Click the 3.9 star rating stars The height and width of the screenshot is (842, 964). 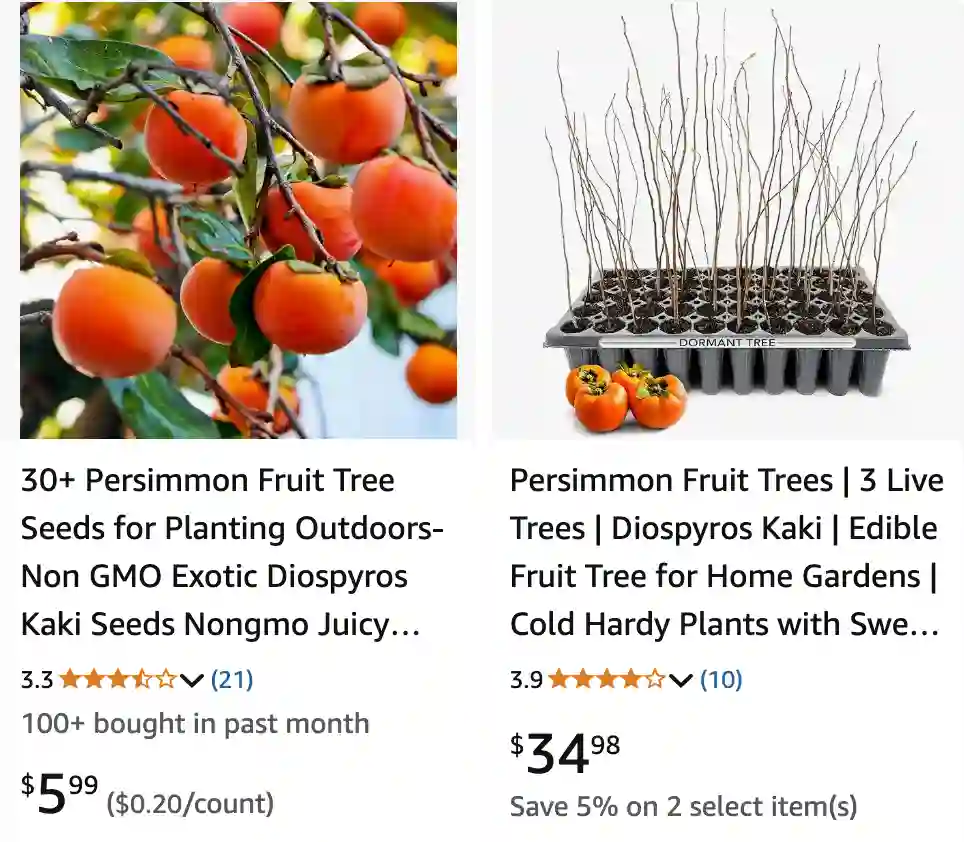click(606, 680)
